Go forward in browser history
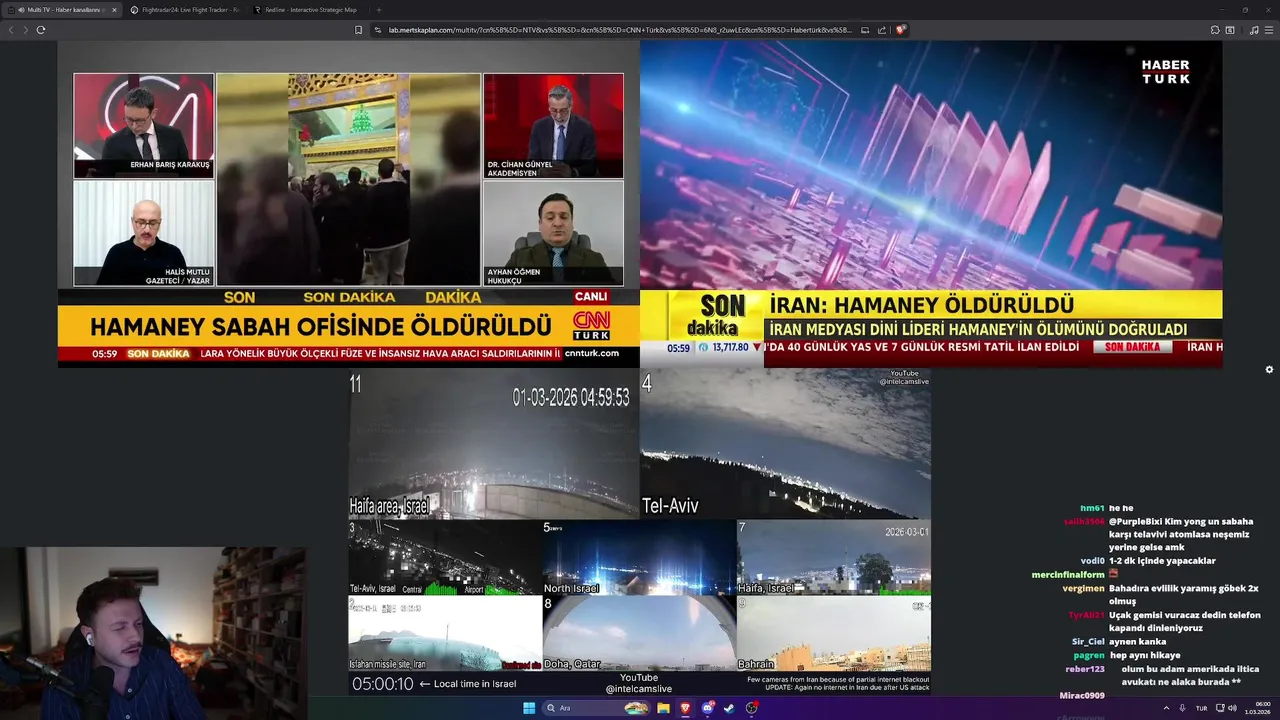 point(25,30)
